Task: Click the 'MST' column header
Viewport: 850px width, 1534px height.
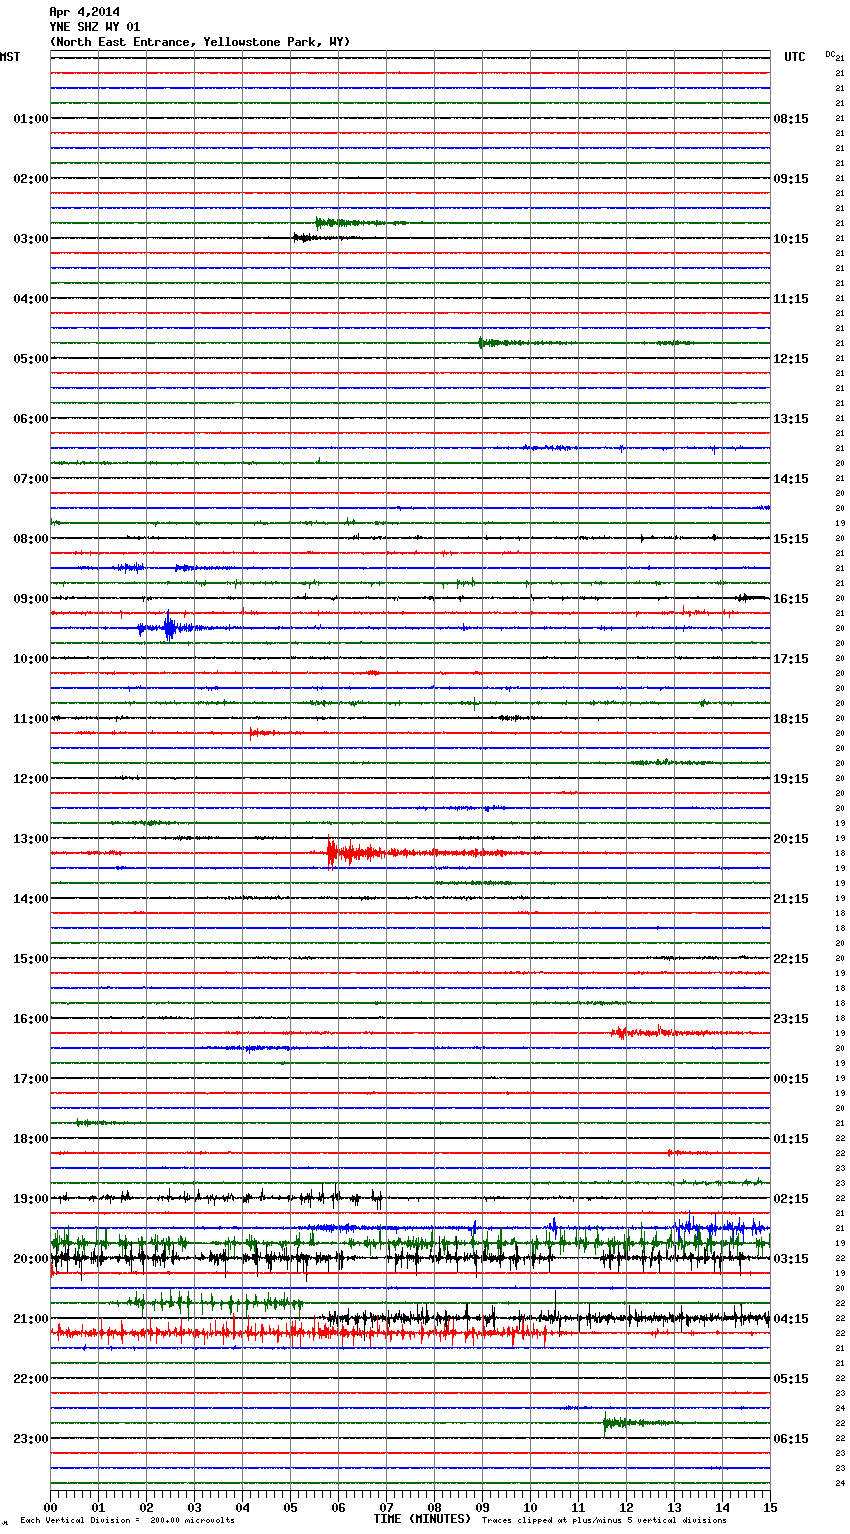Action: pos(10,57)
